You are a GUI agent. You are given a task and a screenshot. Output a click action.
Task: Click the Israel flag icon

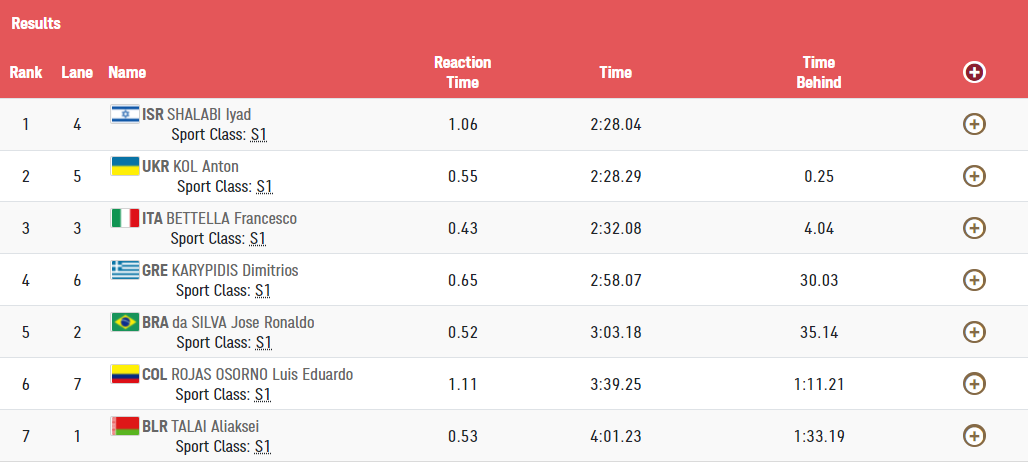click(124, 114)
